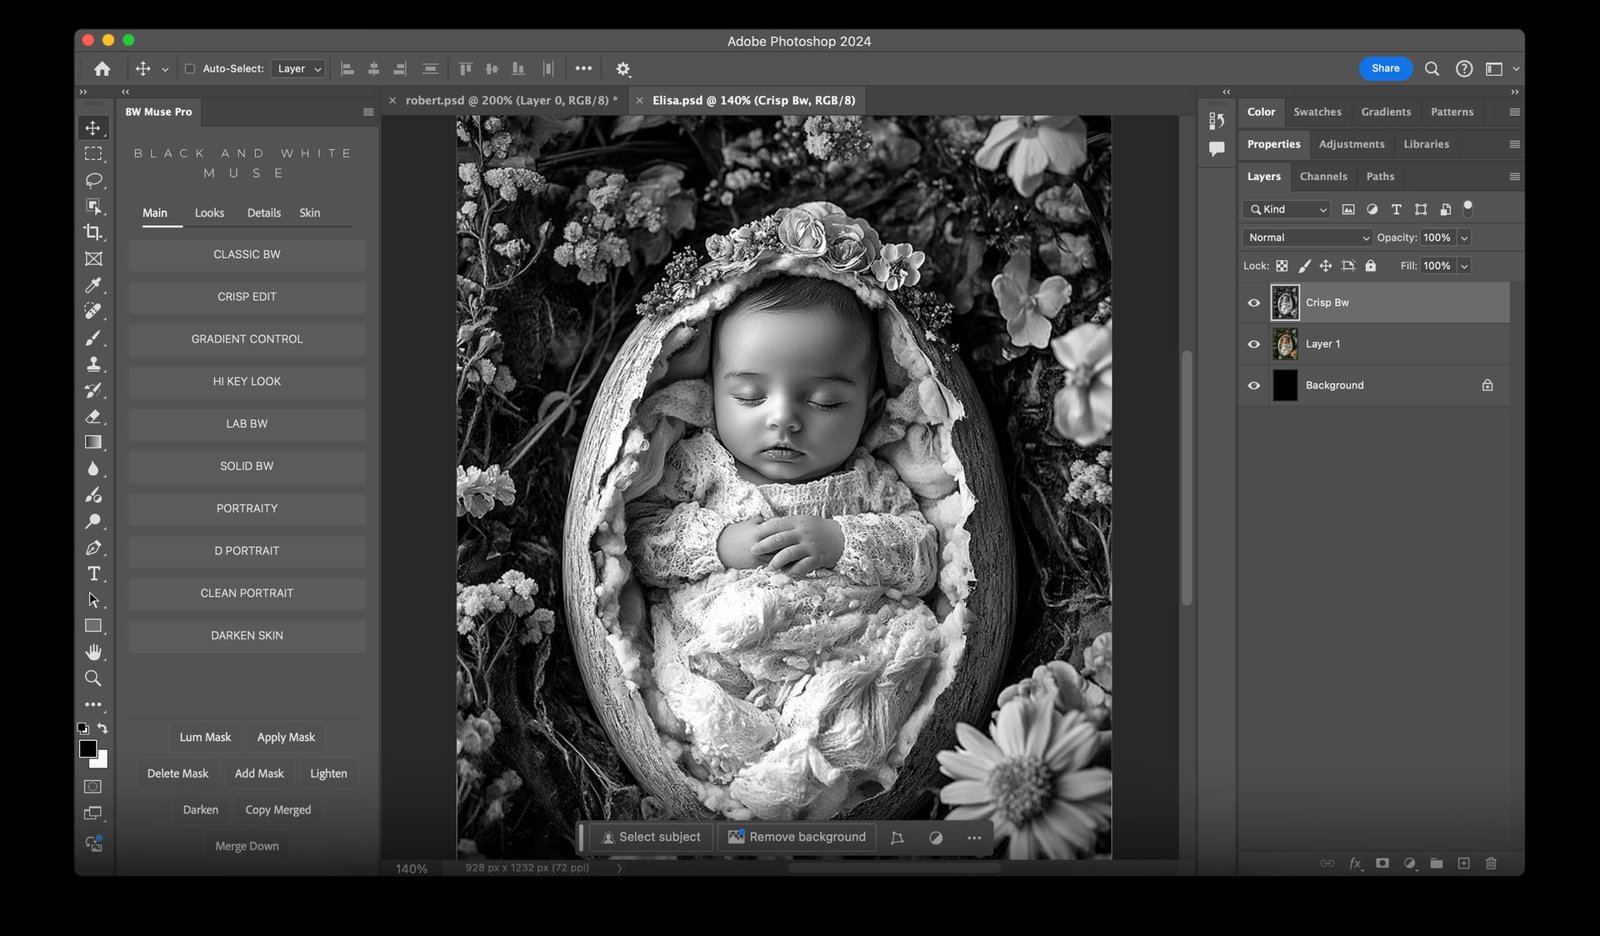The image size is (1600, 936).
Task: Open BW Muse Pro panel menu
Action: (x=368, y=112)
